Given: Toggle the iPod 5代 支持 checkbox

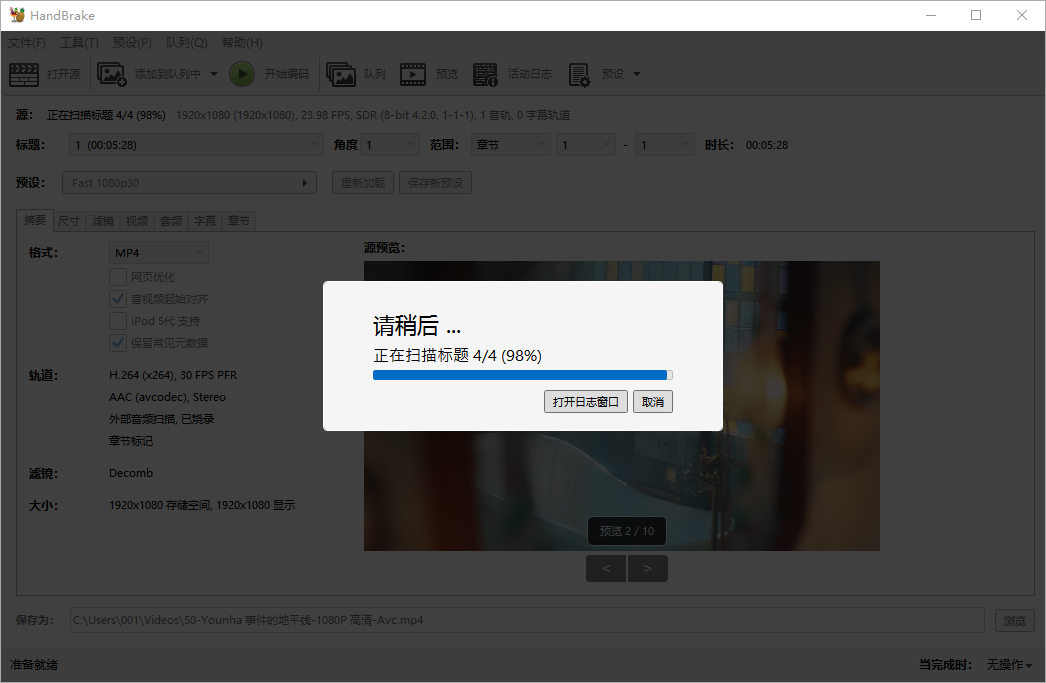Looking at the screenshot, I should click(118, 321).
